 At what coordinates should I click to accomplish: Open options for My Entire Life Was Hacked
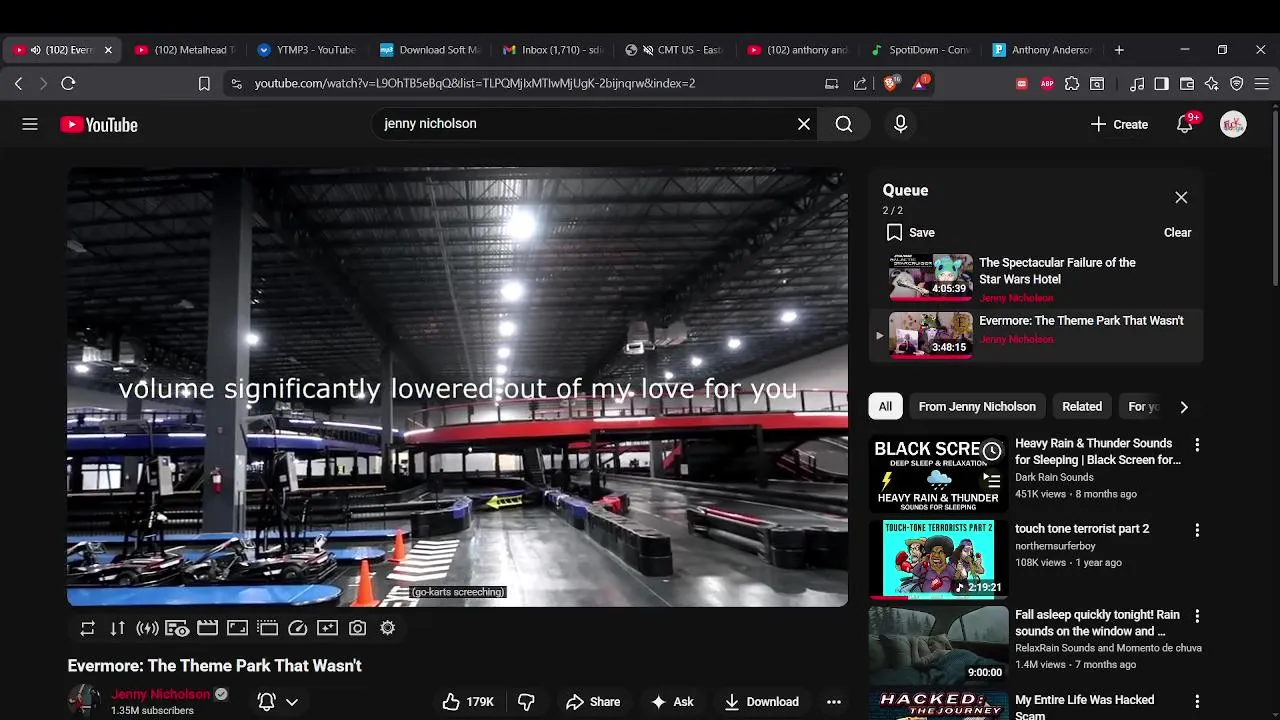tap(1197, 702)
